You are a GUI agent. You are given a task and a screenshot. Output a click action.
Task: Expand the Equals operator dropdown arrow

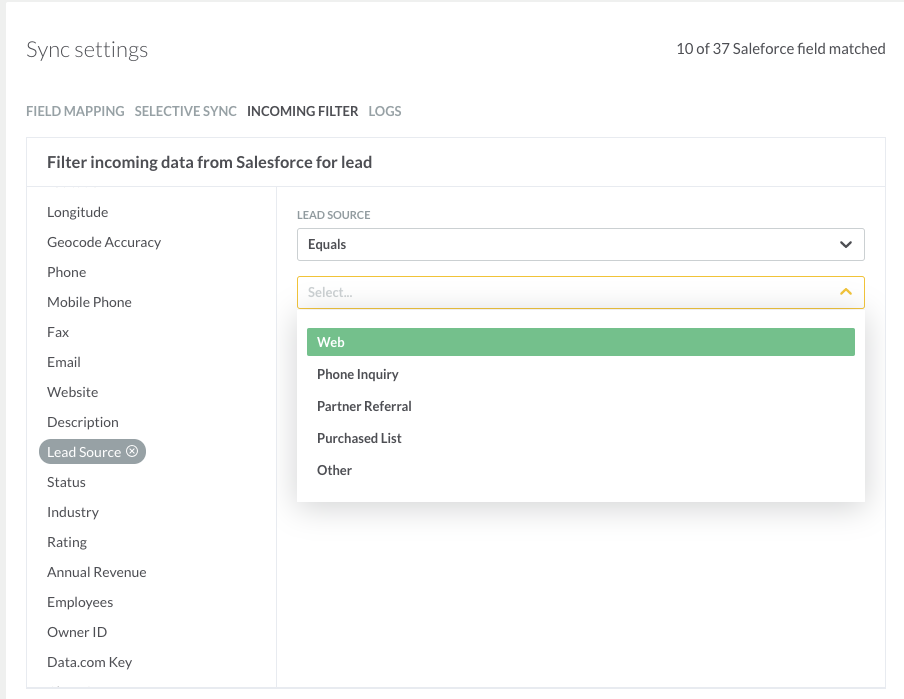(845, 245)
